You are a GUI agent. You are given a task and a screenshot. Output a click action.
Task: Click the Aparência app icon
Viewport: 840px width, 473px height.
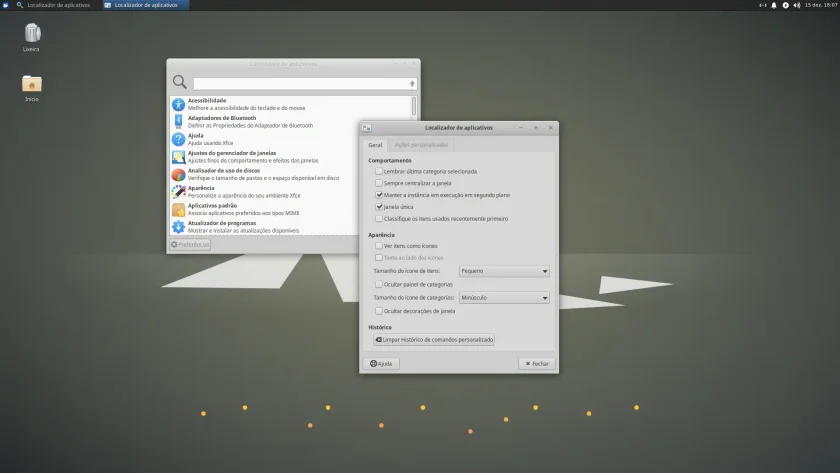coord(178,192)
